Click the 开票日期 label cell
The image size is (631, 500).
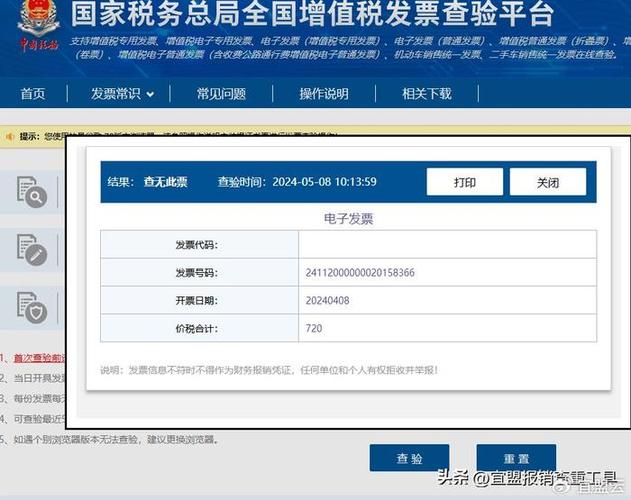[200, 300]
